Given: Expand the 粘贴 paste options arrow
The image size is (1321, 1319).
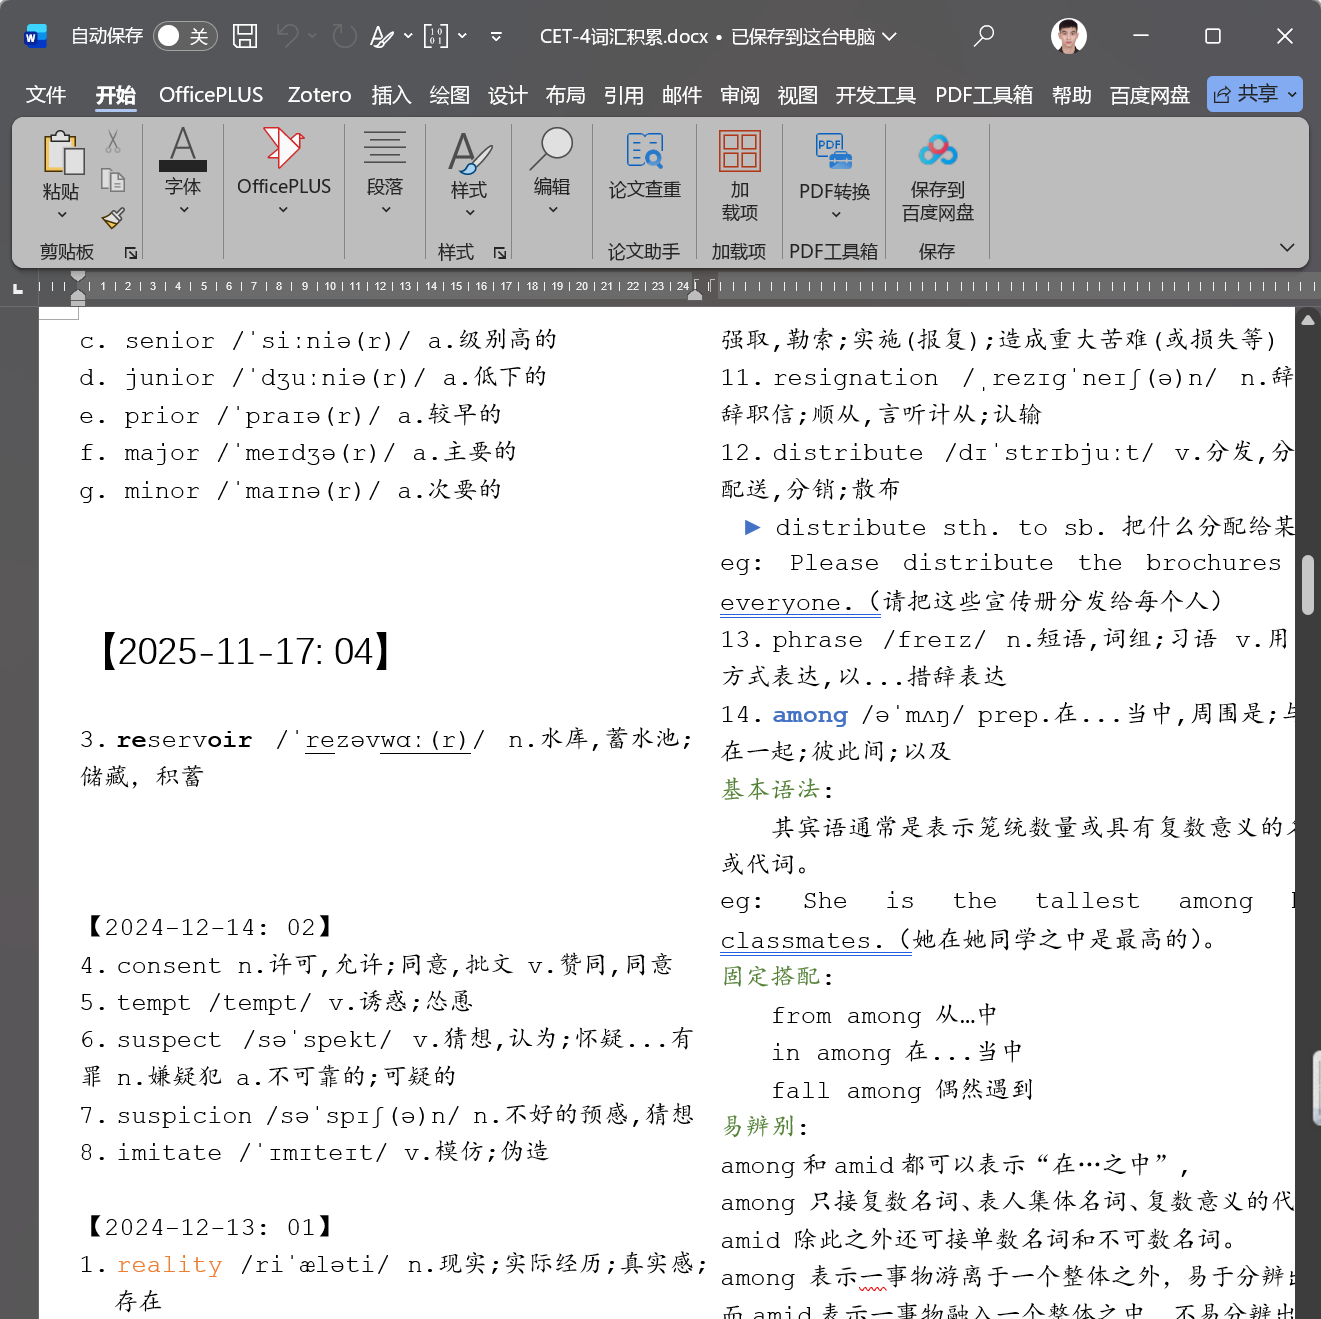Looking at the screenshot, I should coord(61,214).
